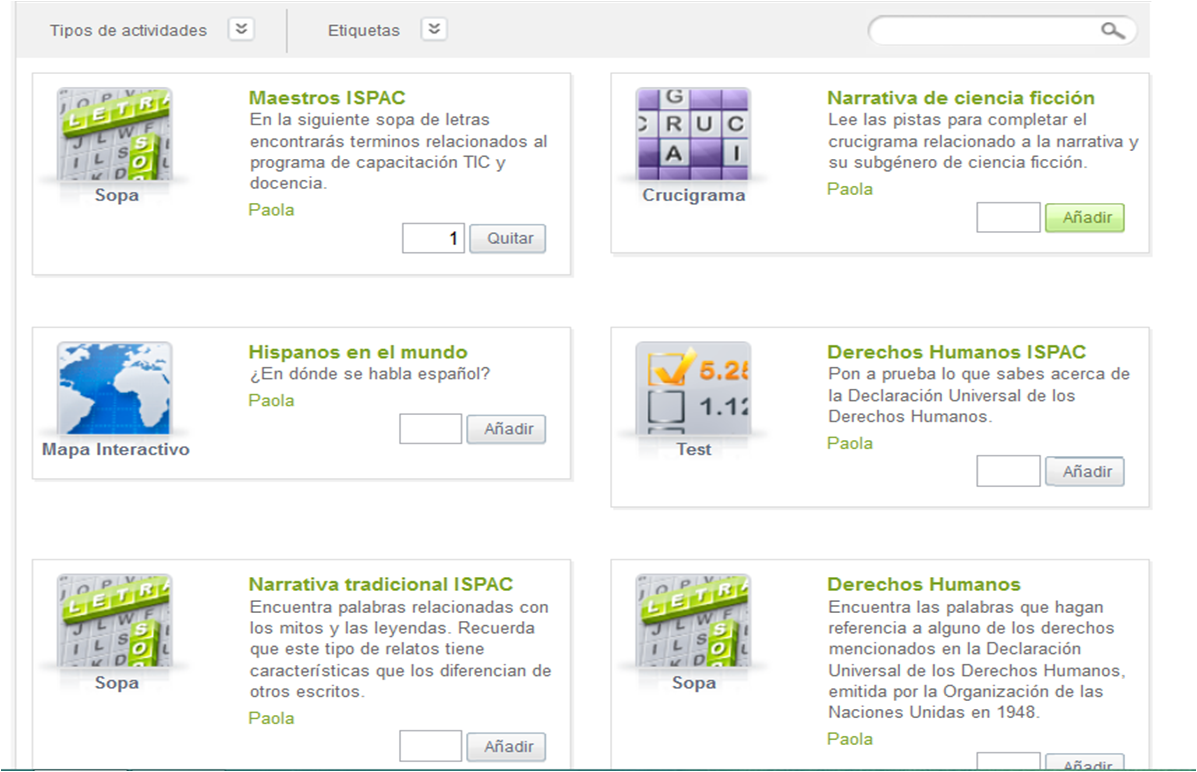Click Quitar on the Maestros ISPAC activity
Screen dimensions: 1197x772
[507, 238]
